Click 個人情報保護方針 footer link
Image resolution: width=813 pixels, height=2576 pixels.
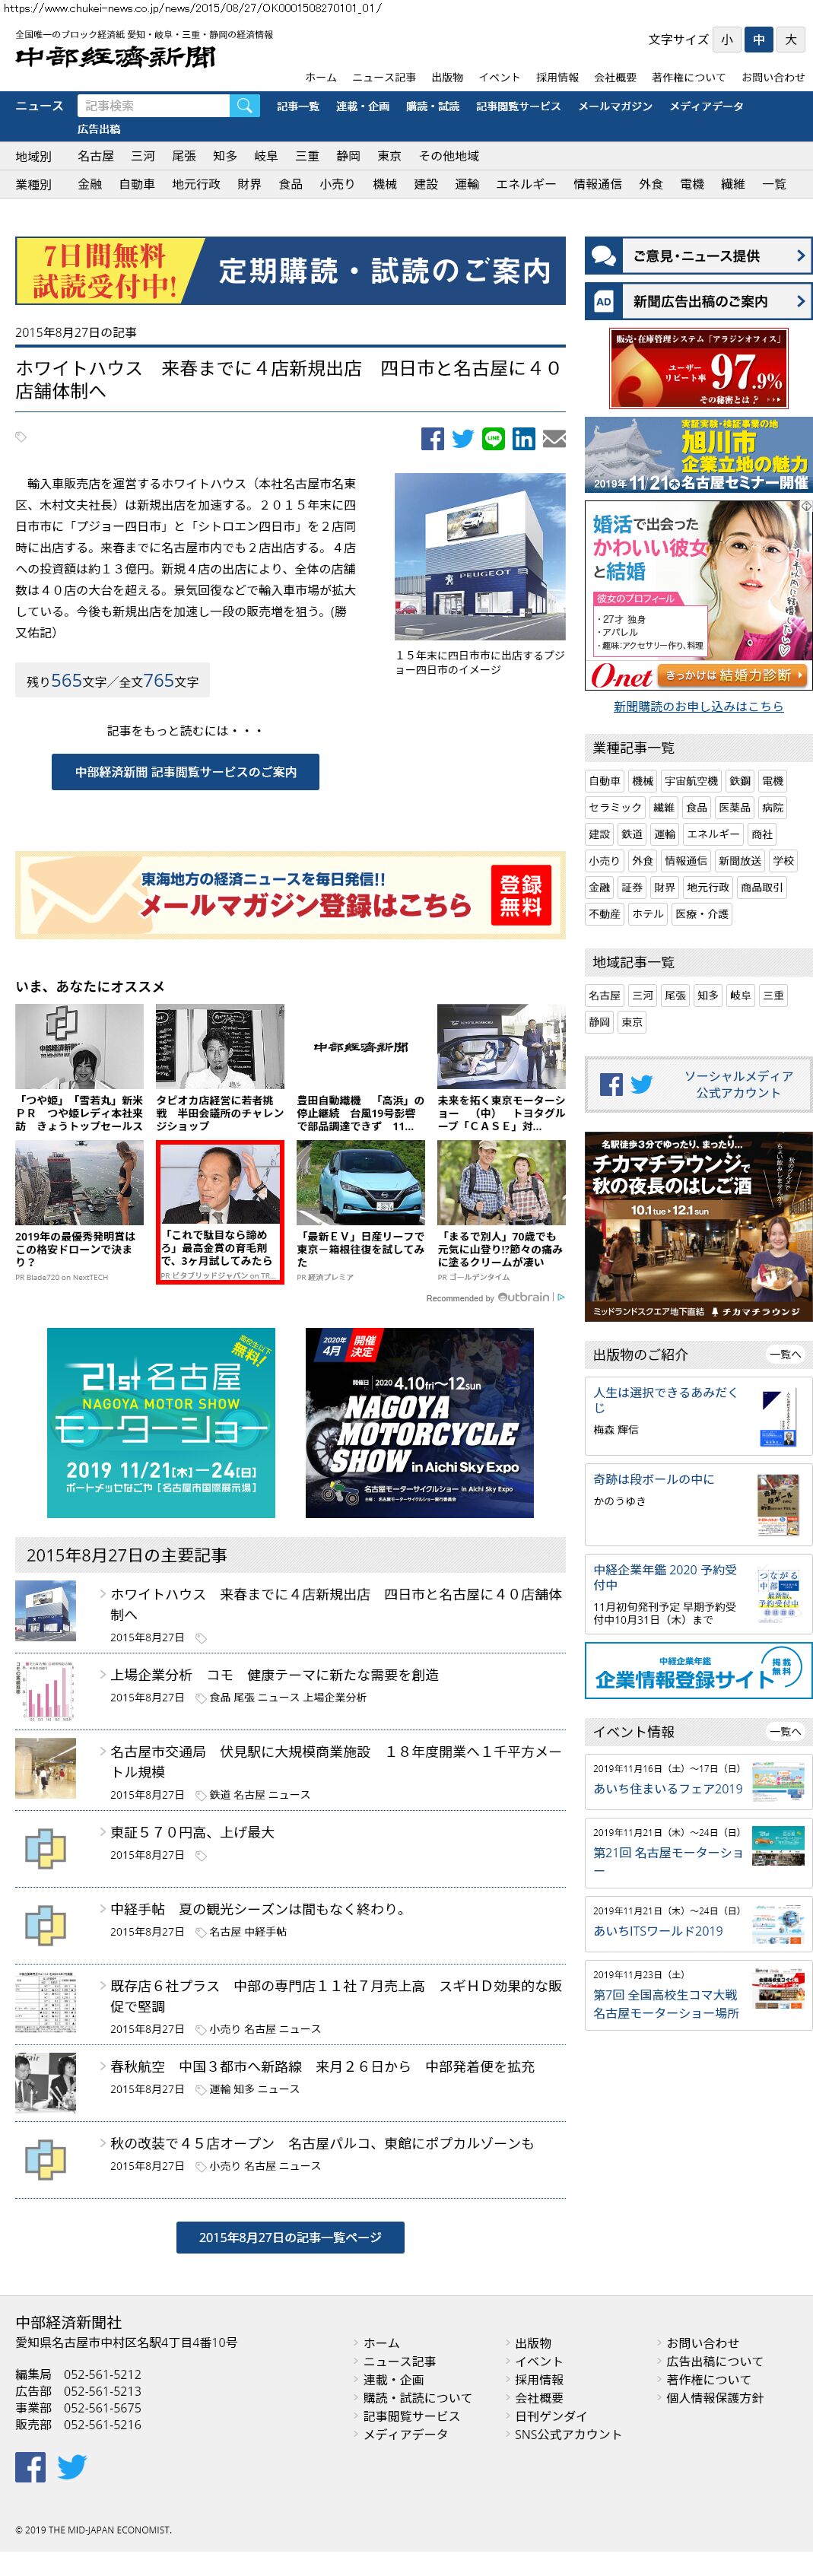pos(715,2397)
